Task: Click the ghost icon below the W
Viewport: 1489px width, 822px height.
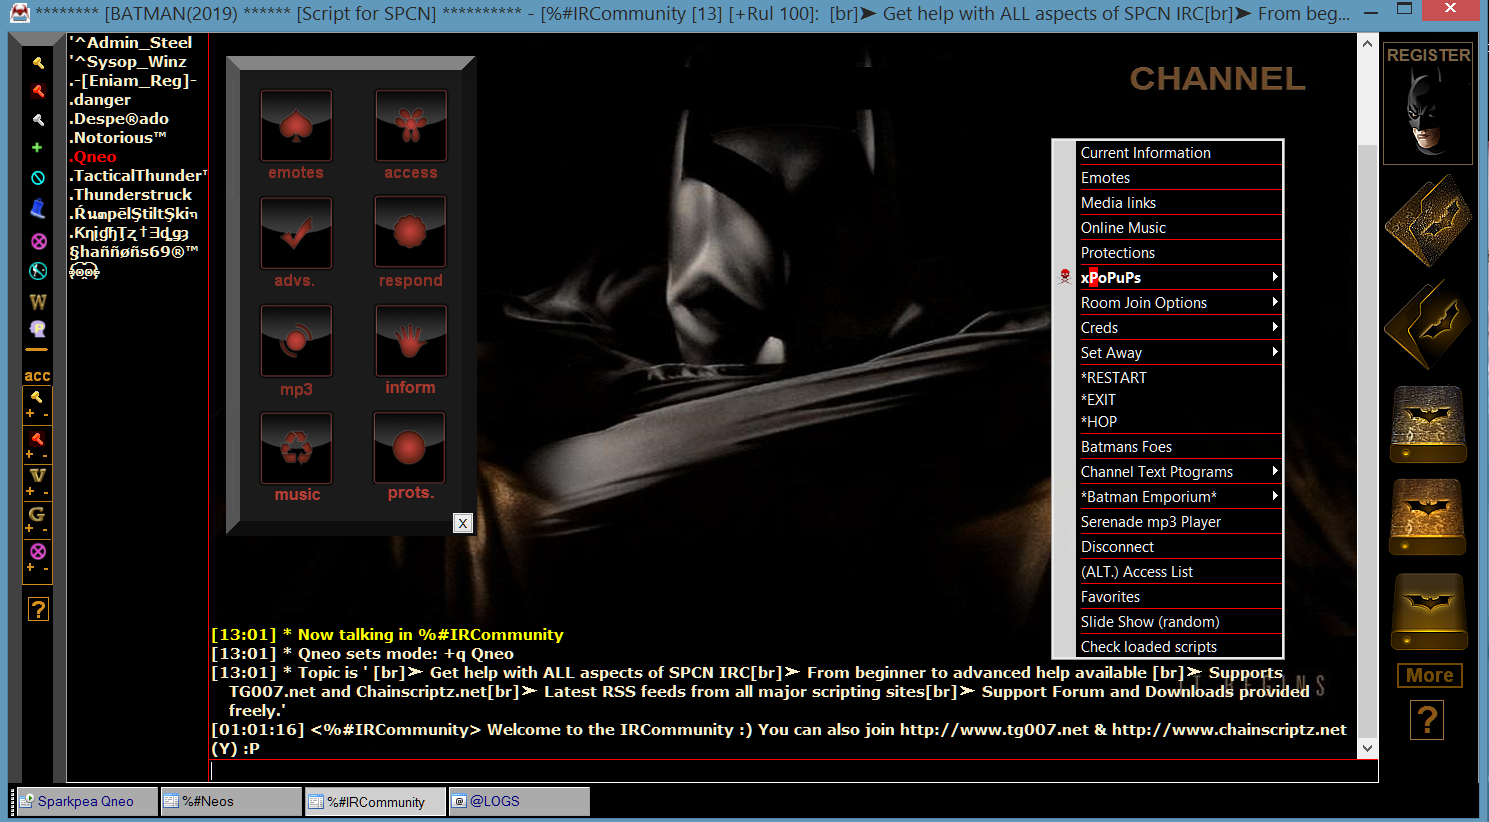Action: 38,329
